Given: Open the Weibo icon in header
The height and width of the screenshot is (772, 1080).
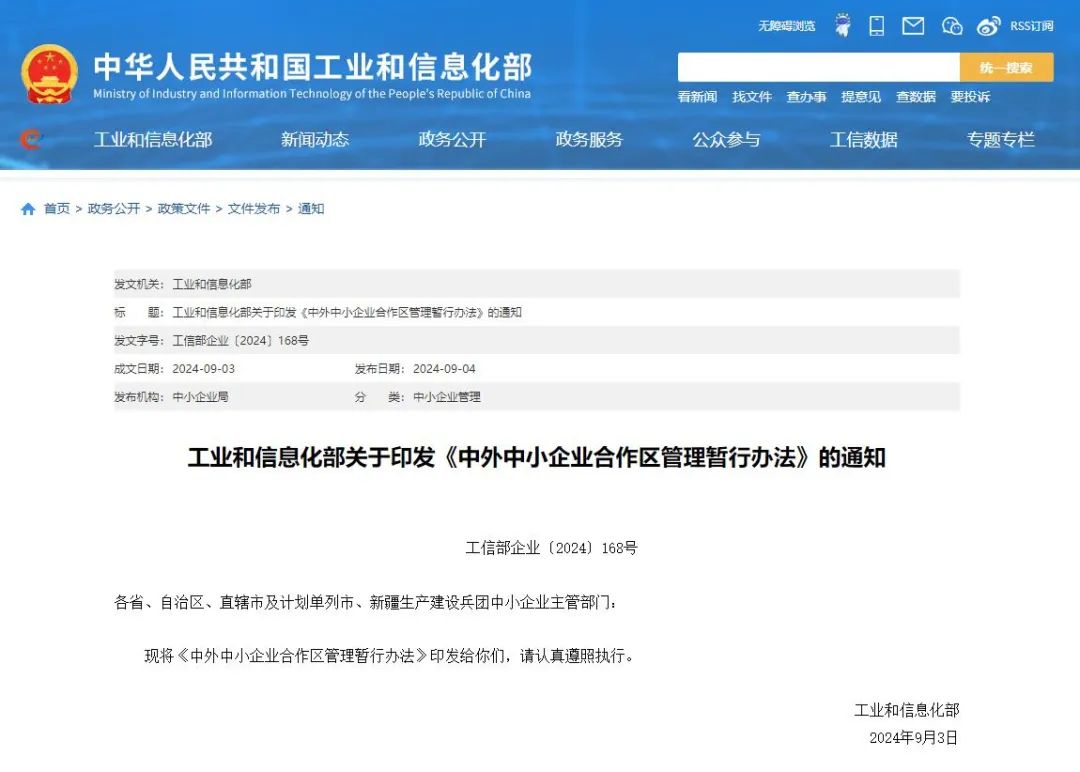Looking at the screenshot, I should click(x=988, y=27).
